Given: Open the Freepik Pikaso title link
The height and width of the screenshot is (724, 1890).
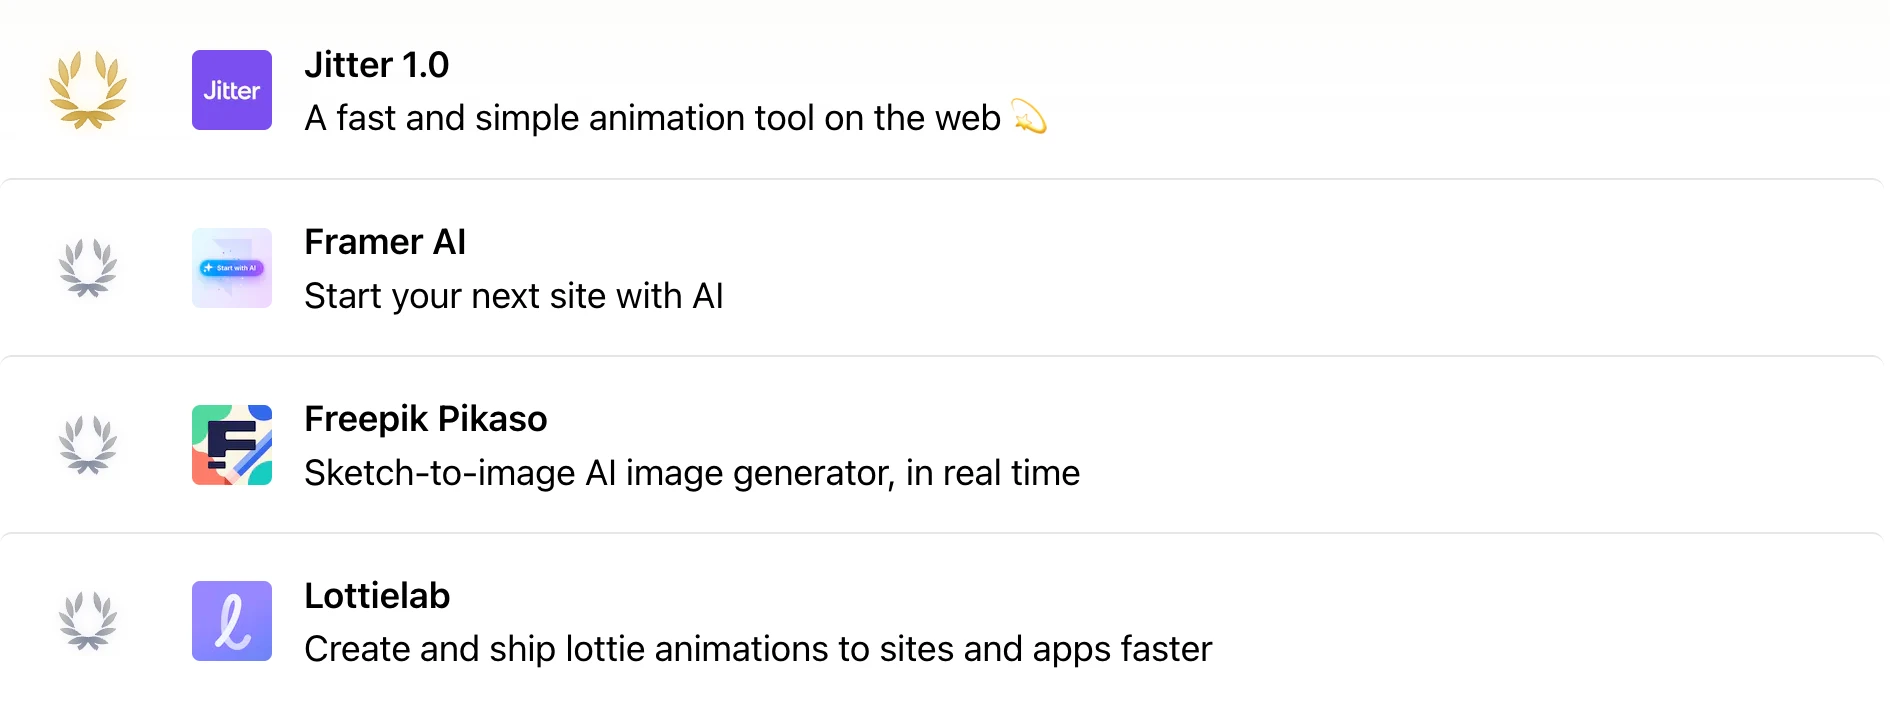Looking at the screenshot, I should tap(426, 419).
